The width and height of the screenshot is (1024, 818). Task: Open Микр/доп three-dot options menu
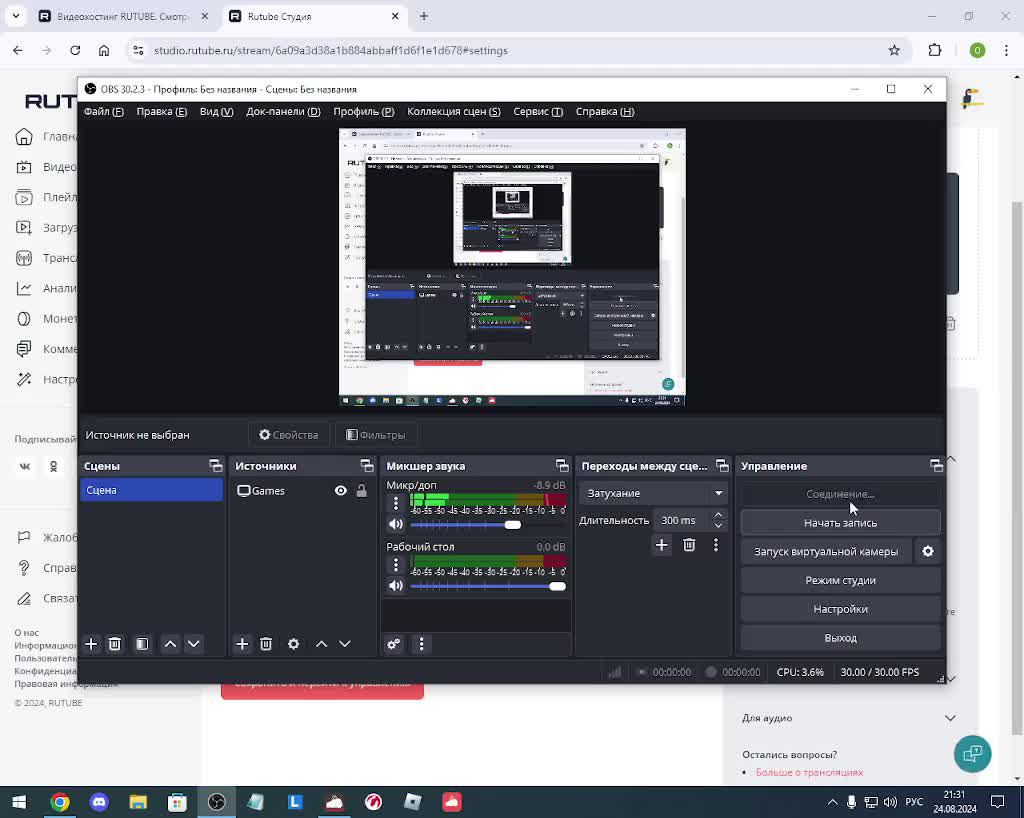[x=396, y=504]
